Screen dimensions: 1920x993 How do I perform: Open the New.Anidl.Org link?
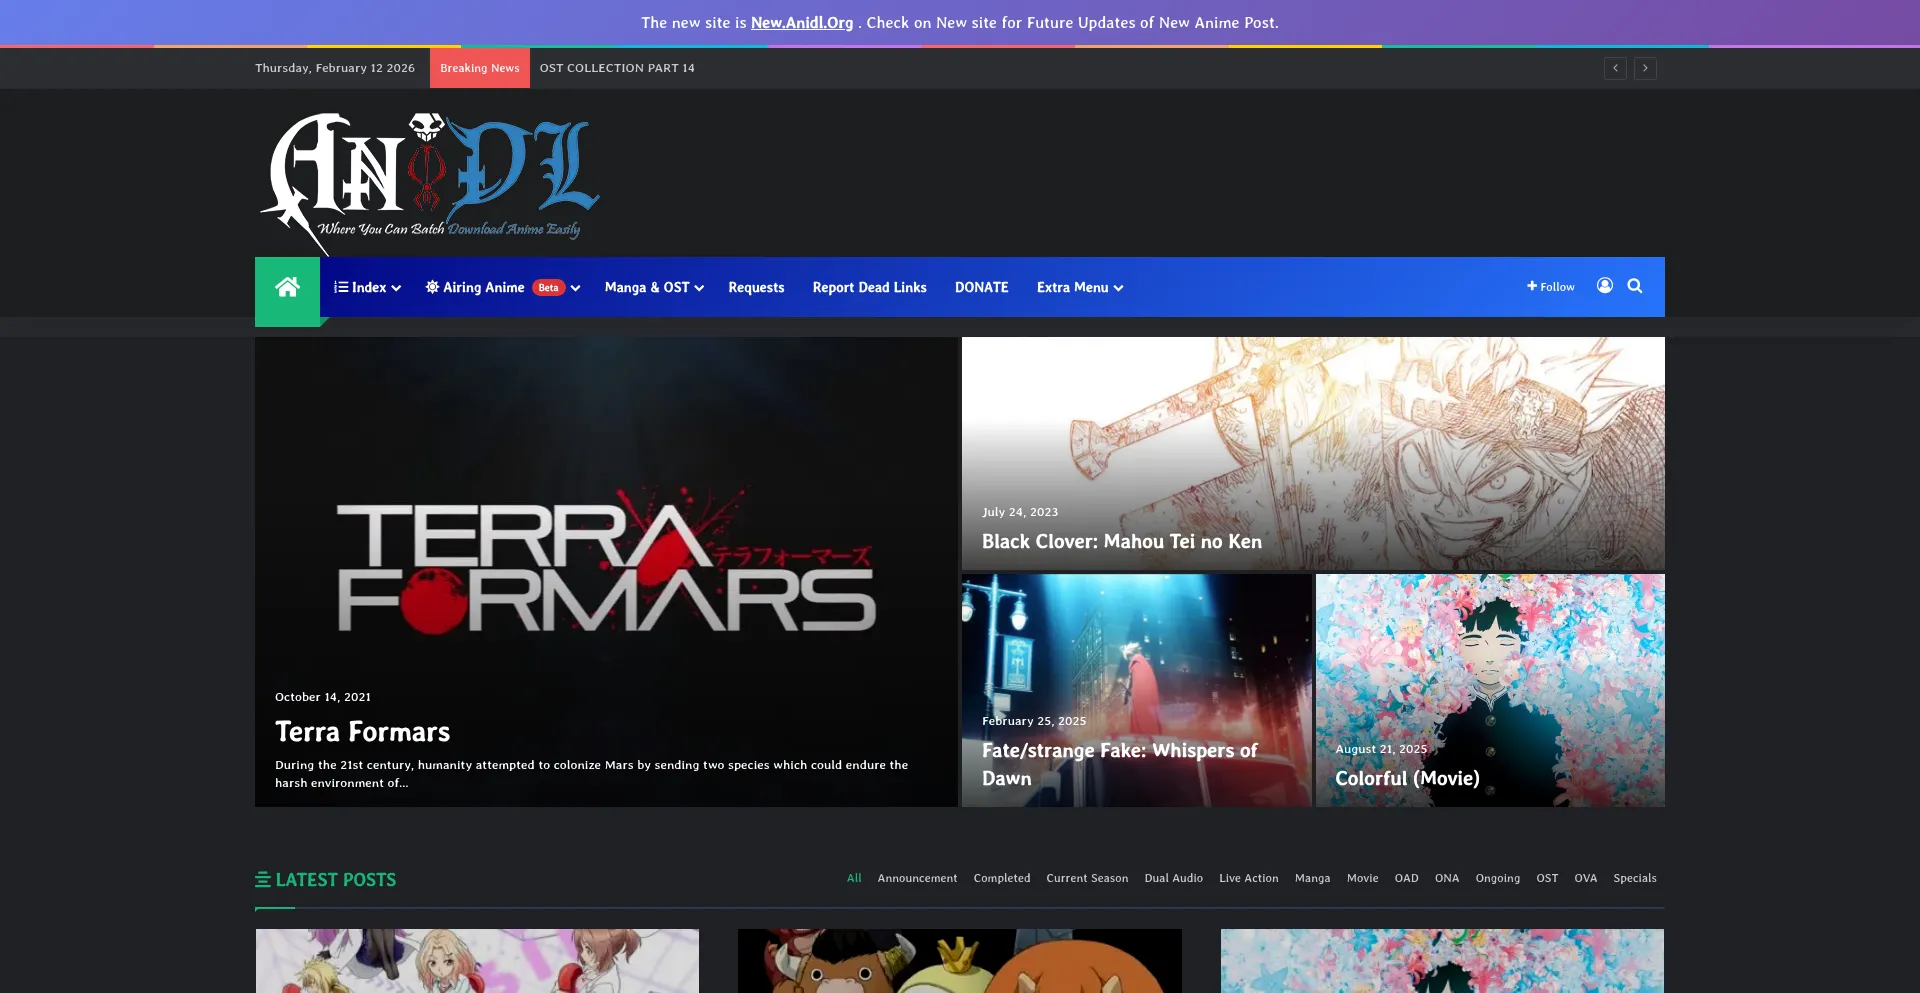click(802, 22)
